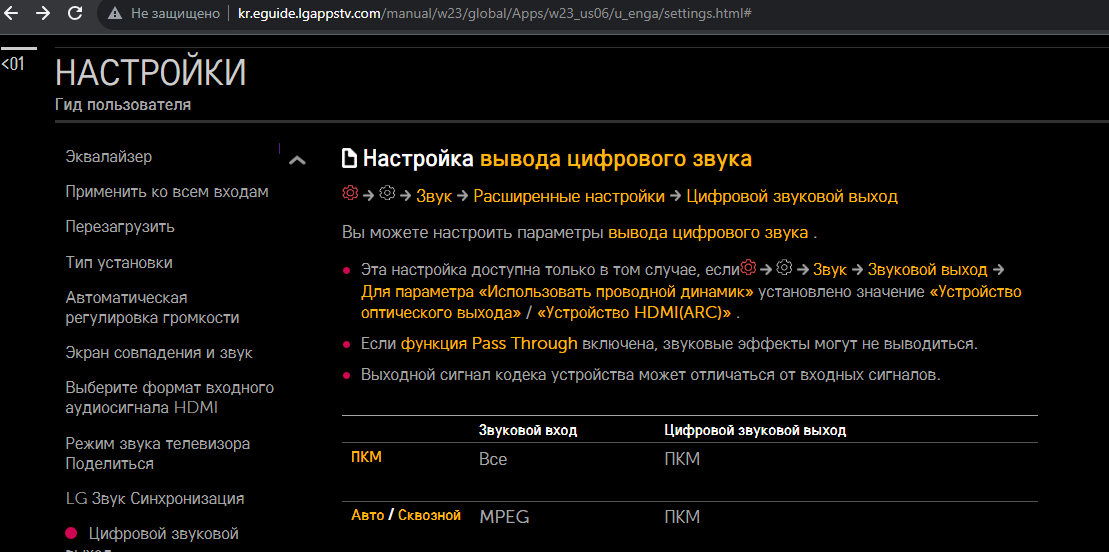Collapse the sidebar list with the up chevron
The height and width of the screenshot is (552, 1109).
[x=296, y=160]
